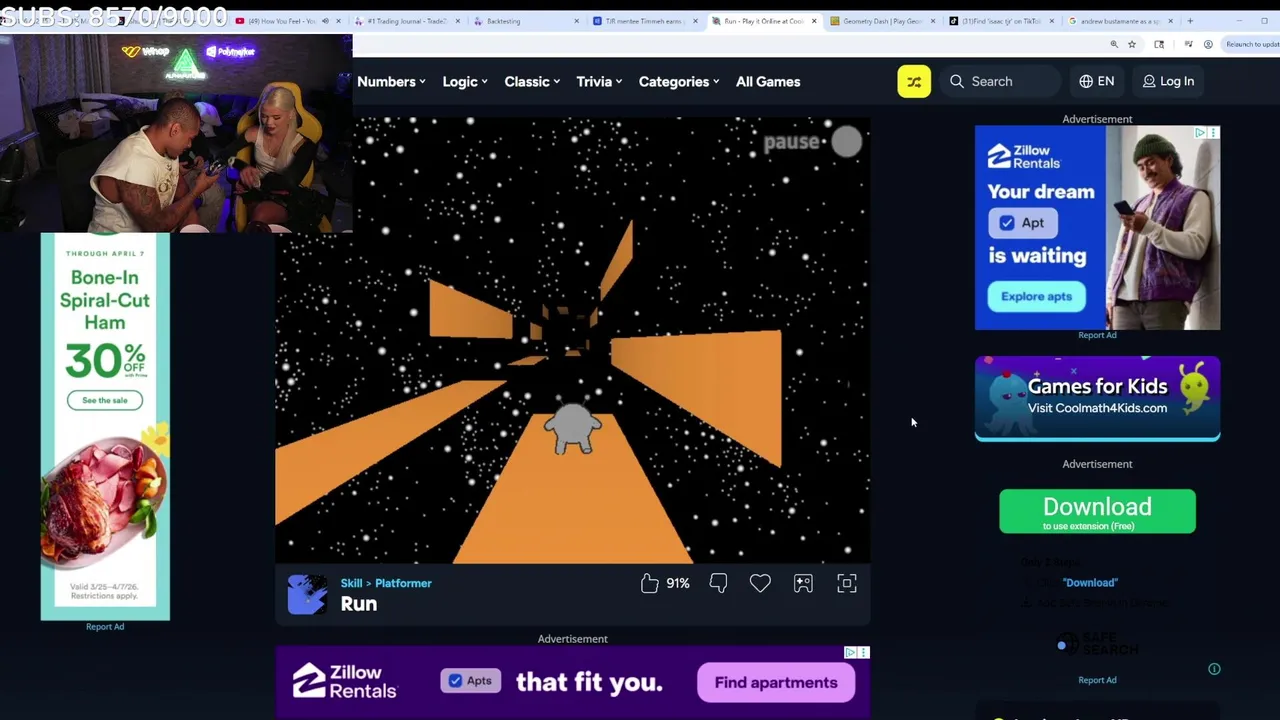The width and height of the screenshot is (1280, 720).
Task: Click the thumbs-up like icon
Action: click(650, 583)
